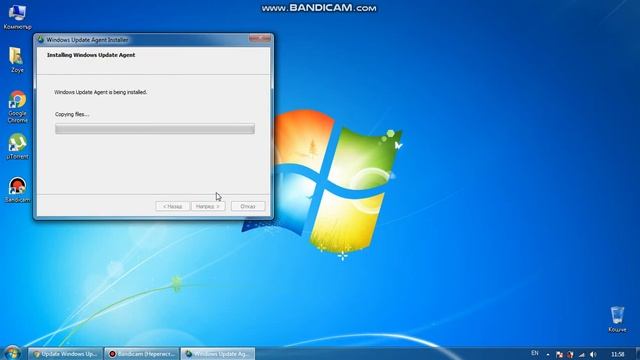The width and height of the screenshot is (640, 360).
Task: Click the Installing Windows Update Agent heading
Action: tap(91, 55)
